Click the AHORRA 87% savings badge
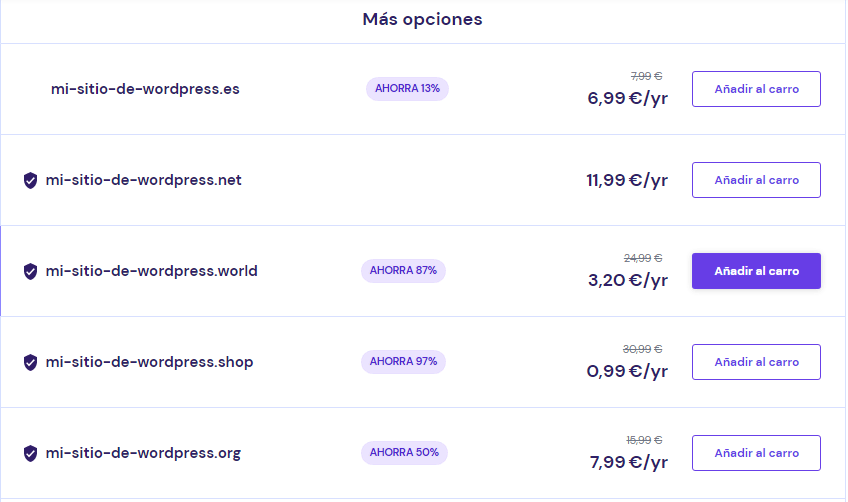This screenshot has width=848, height=502. 403,271
